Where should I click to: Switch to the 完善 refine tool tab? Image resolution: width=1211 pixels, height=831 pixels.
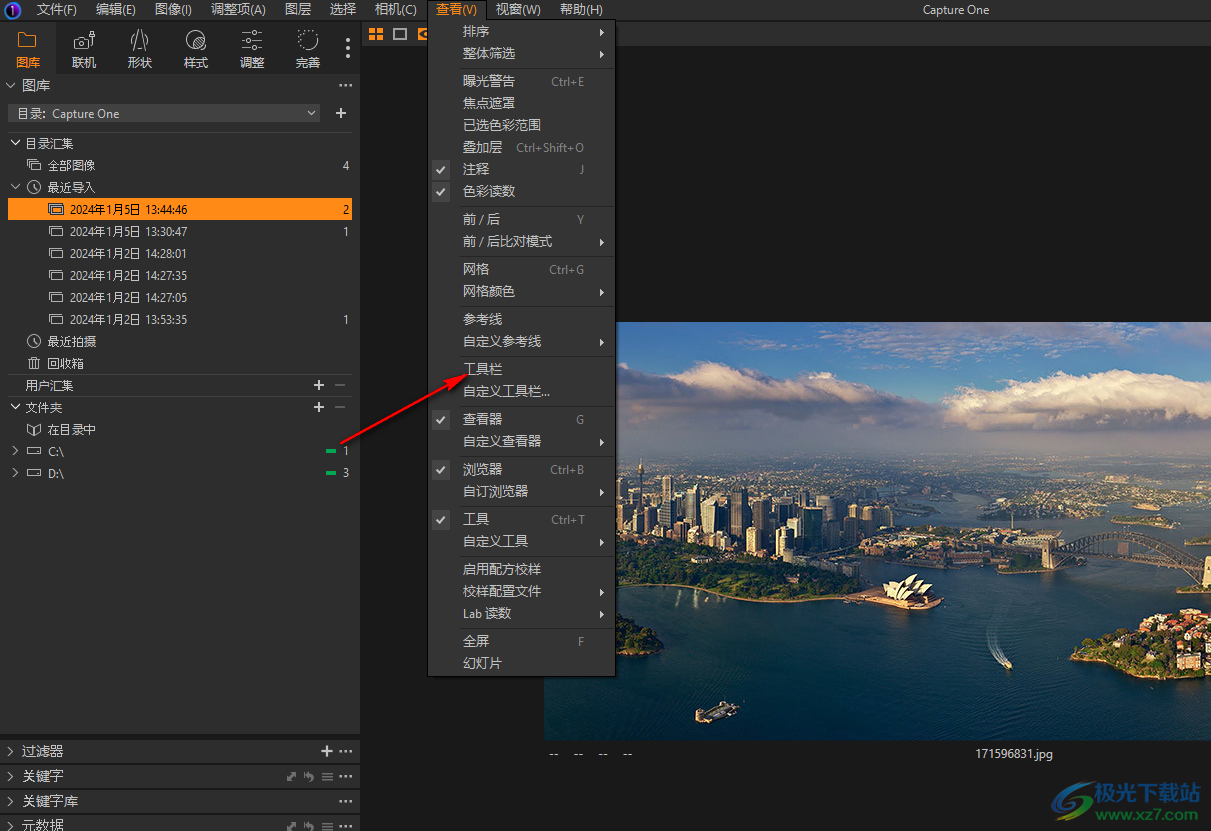pos(308,49)
